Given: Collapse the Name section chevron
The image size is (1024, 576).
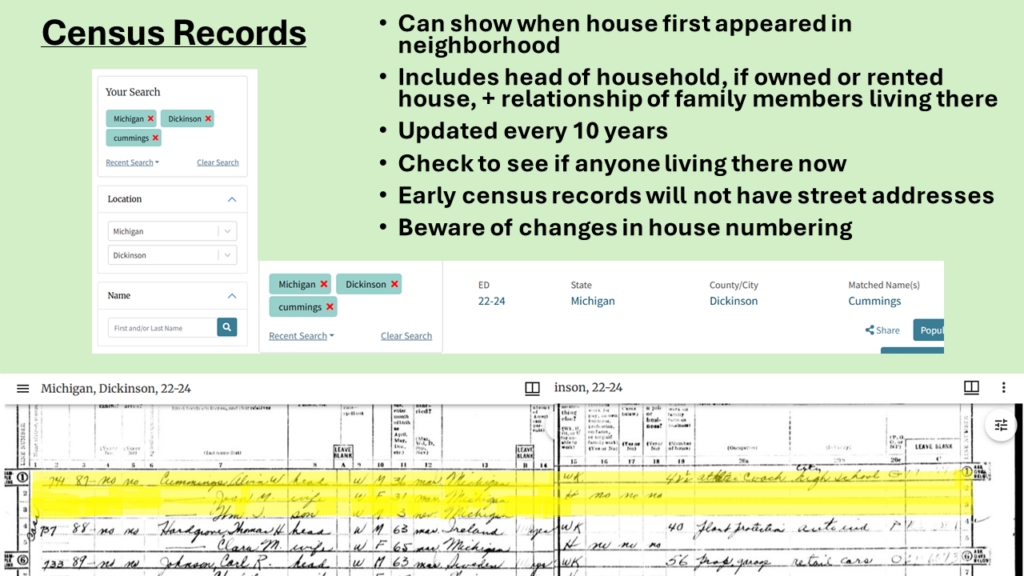Looking at the screenshot, I should [x=232, y=296].
